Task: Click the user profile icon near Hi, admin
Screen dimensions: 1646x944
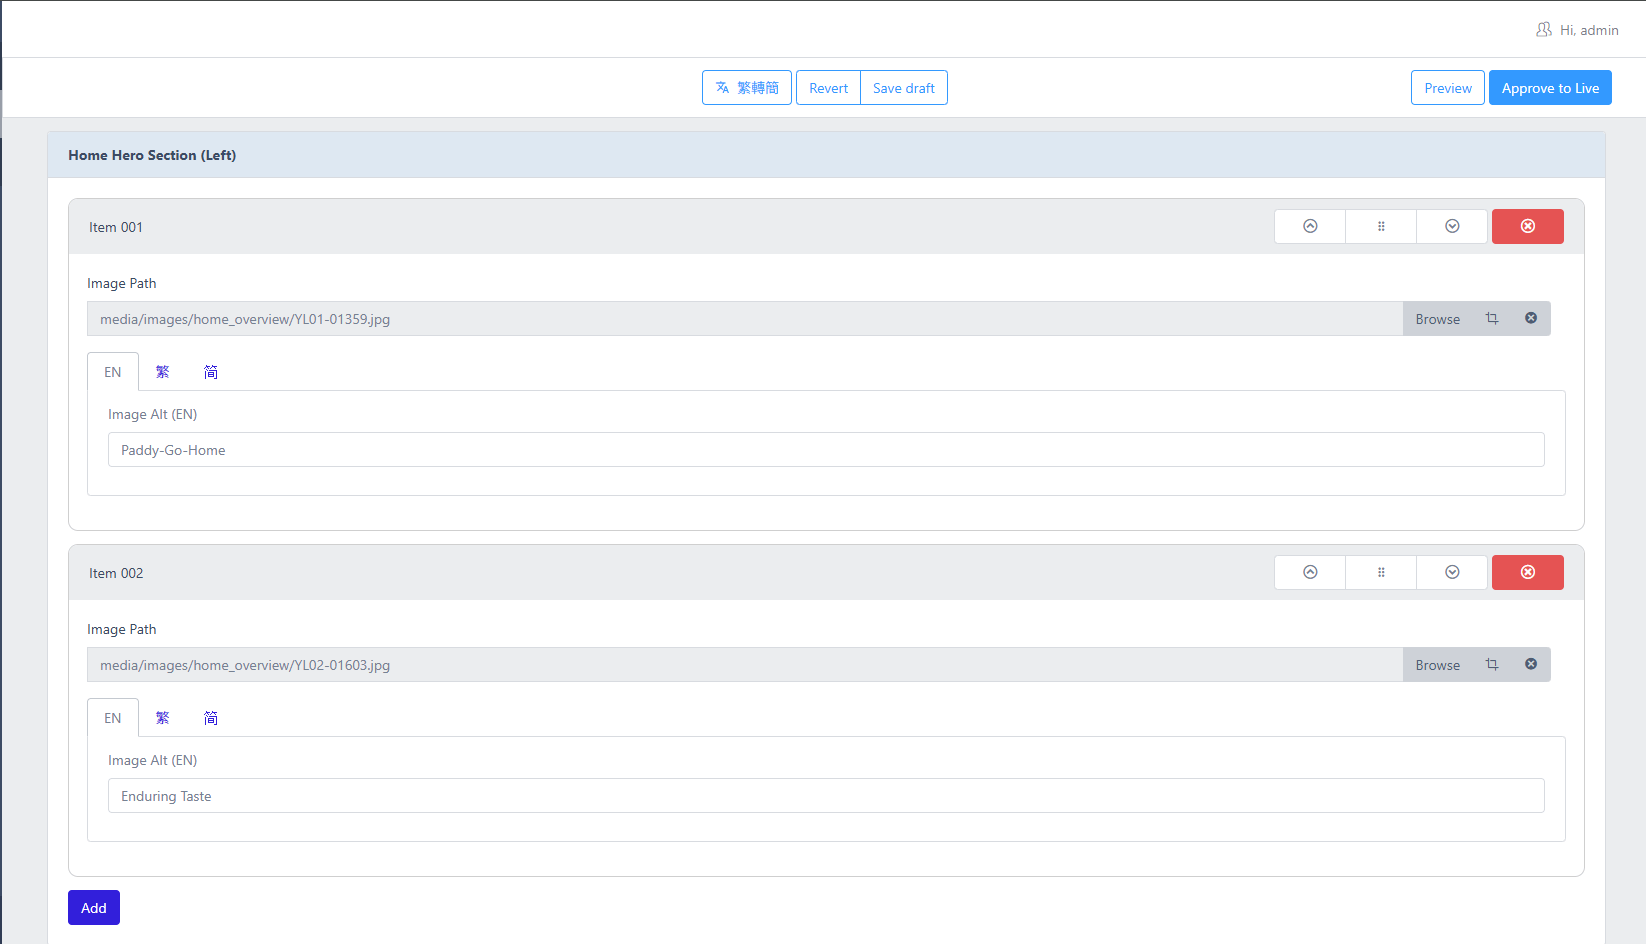Action: (1543, 29)
